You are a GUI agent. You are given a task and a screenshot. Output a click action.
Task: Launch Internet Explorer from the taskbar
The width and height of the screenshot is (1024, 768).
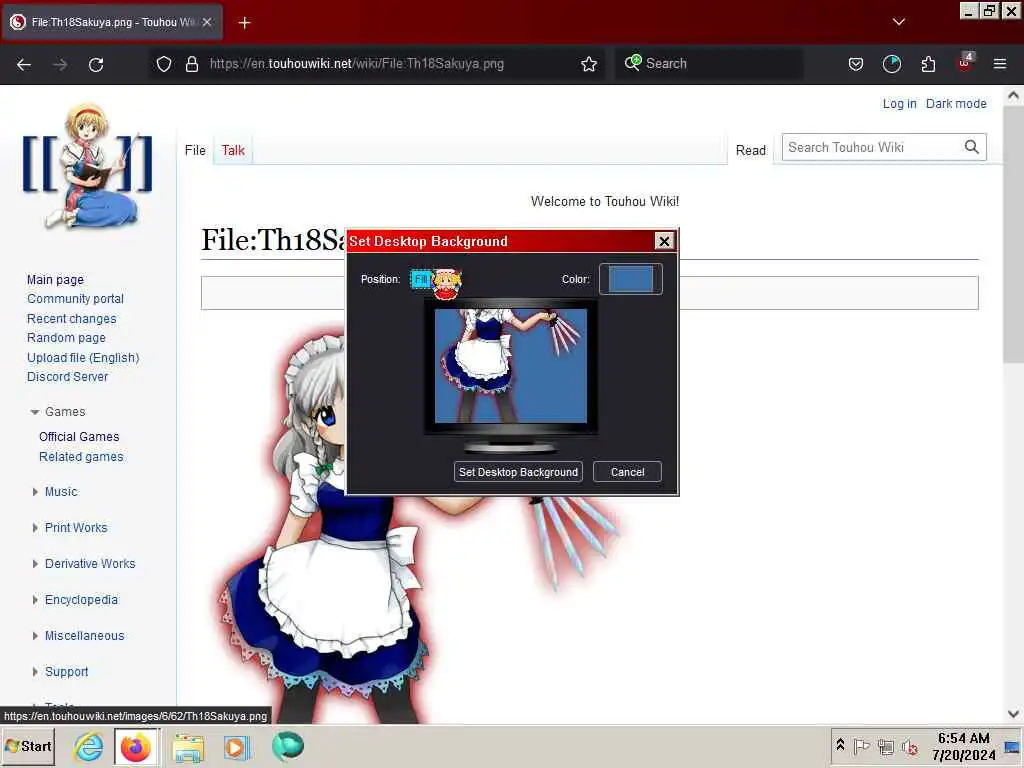[x=88, y=746]
